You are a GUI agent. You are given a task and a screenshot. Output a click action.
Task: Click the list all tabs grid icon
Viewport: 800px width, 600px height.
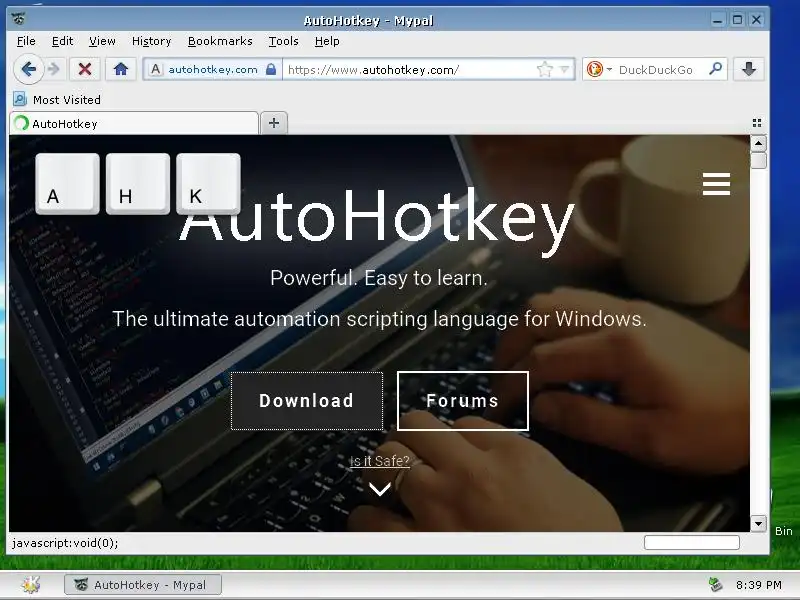757,123
